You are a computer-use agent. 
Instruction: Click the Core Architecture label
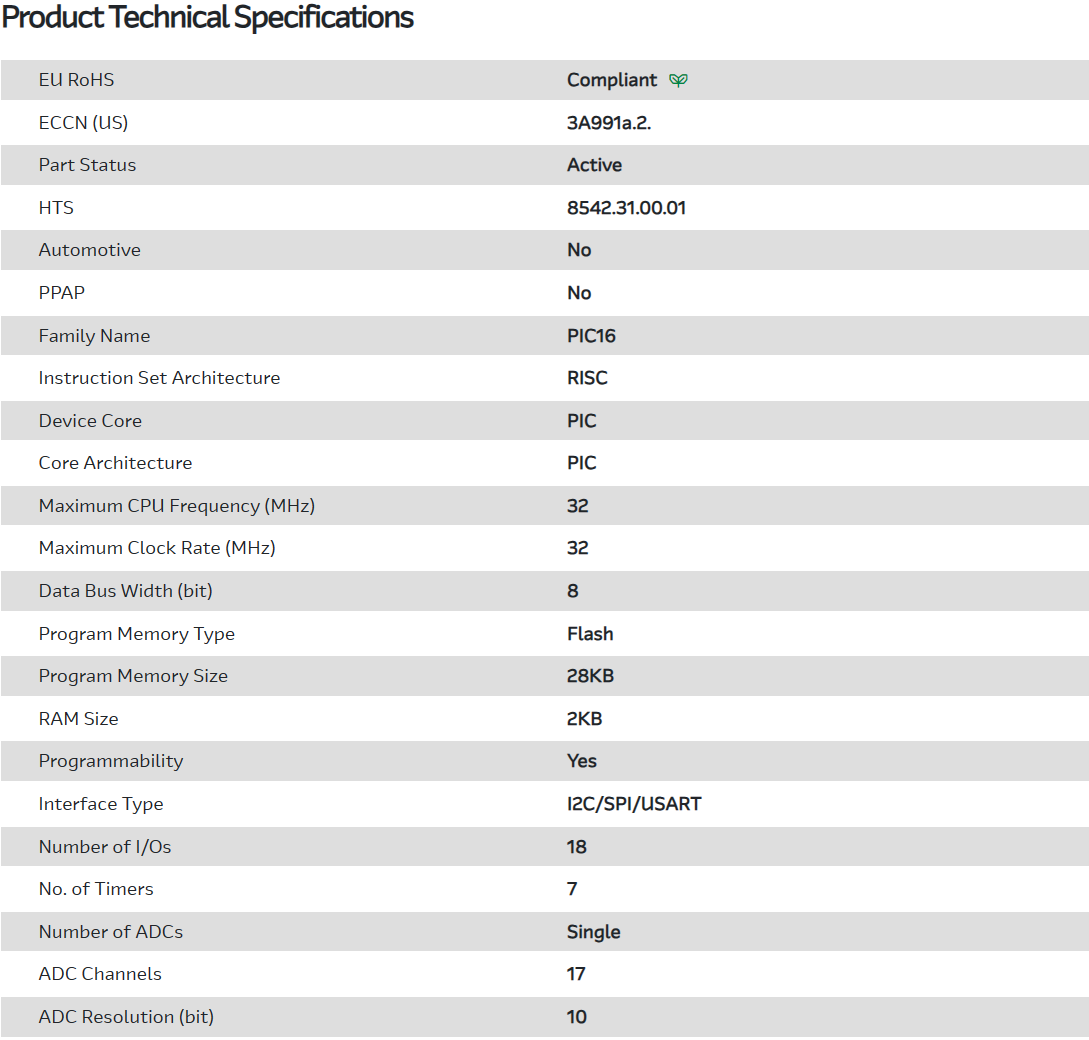(x=115, y=463)
